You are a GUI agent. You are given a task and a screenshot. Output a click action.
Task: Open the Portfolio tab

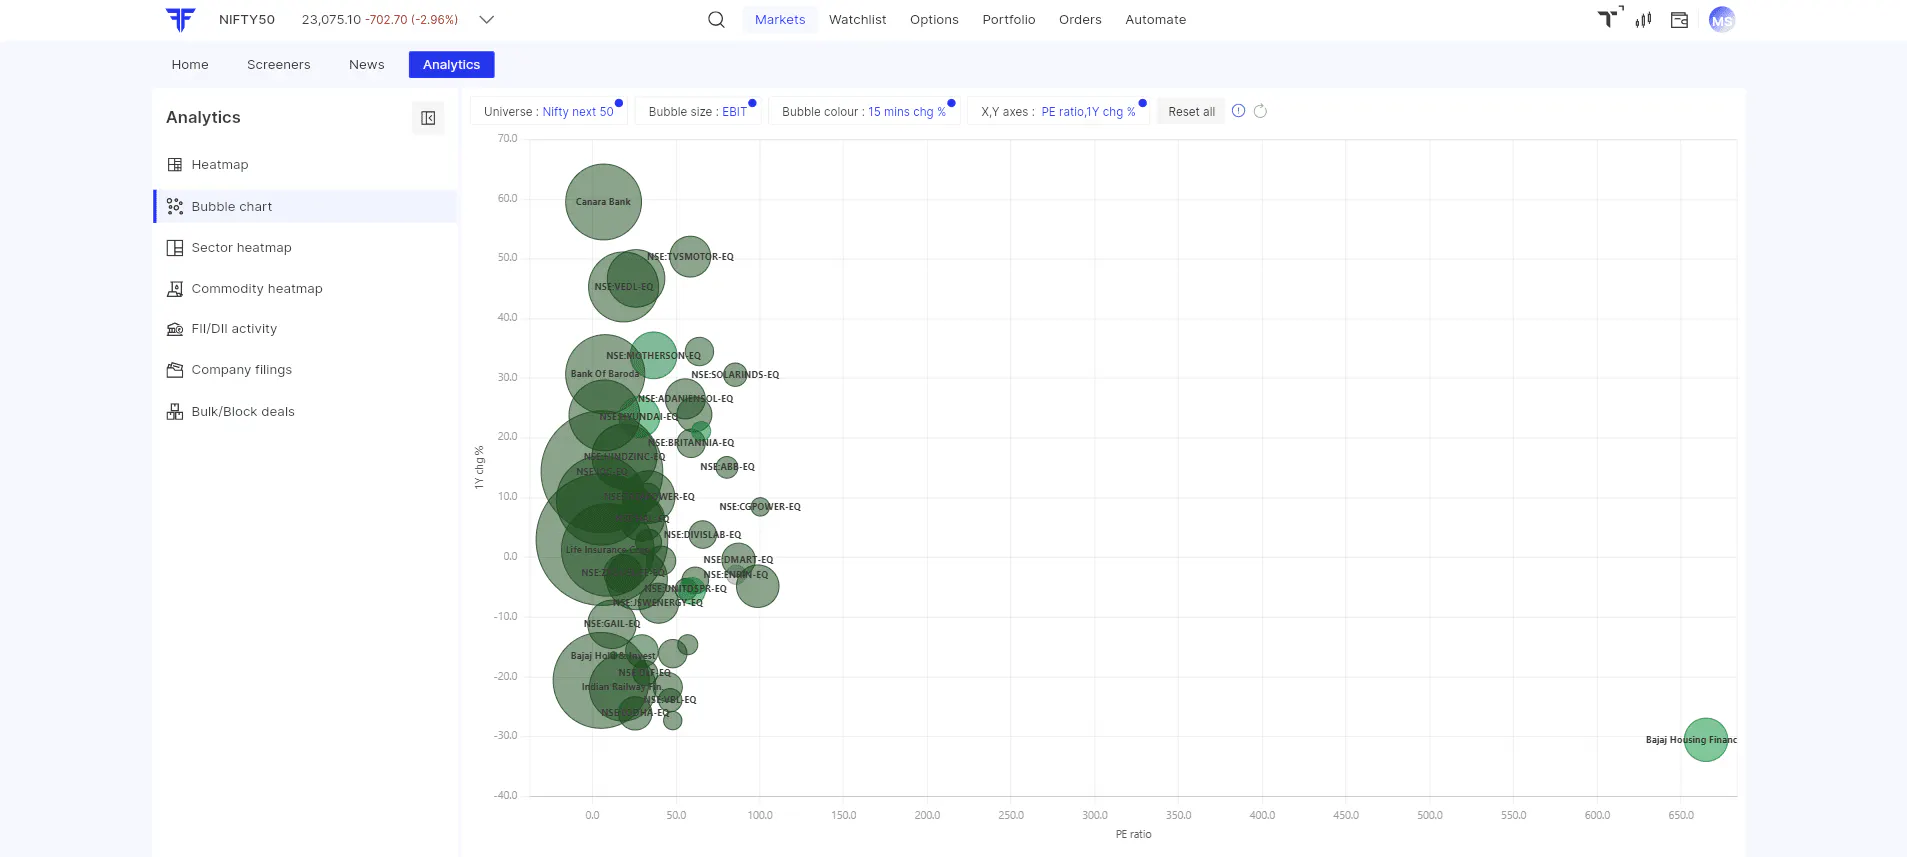1009,20
